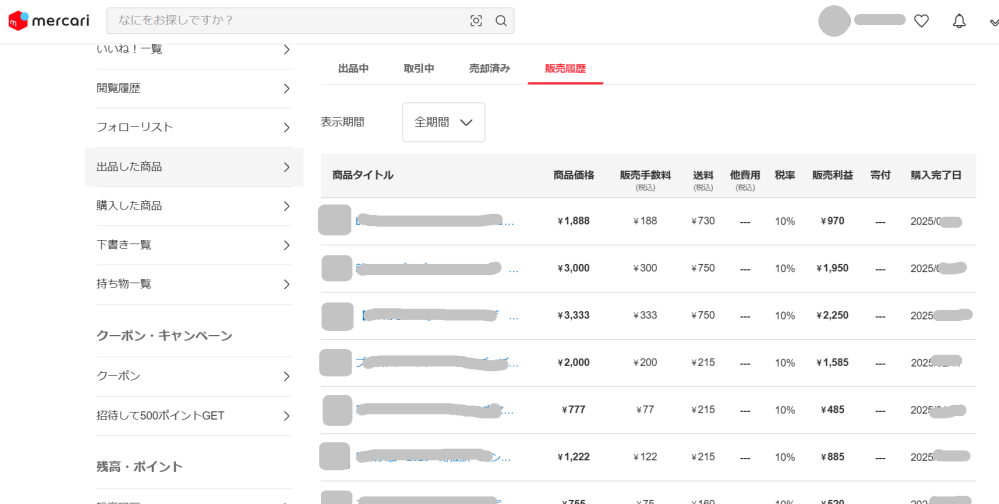This screenshot has height=504, width=999.
Task: Click thumbnail of ¥1,888 item
Action: tap(334, 220)
